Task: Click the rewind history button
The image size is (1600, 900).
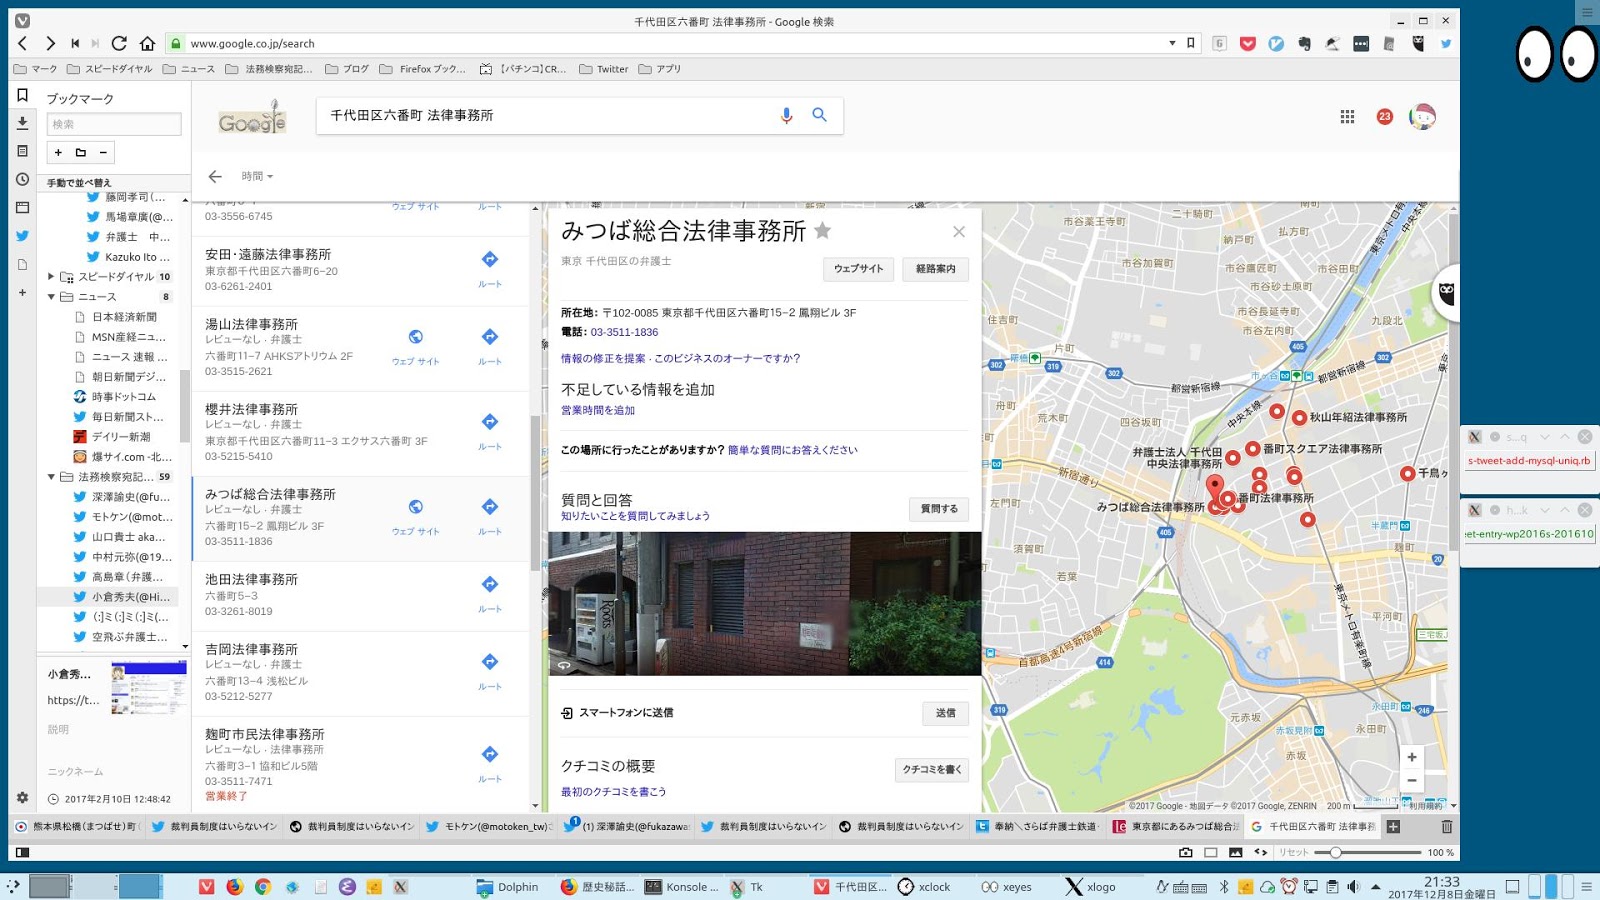Action: [75, 43]
